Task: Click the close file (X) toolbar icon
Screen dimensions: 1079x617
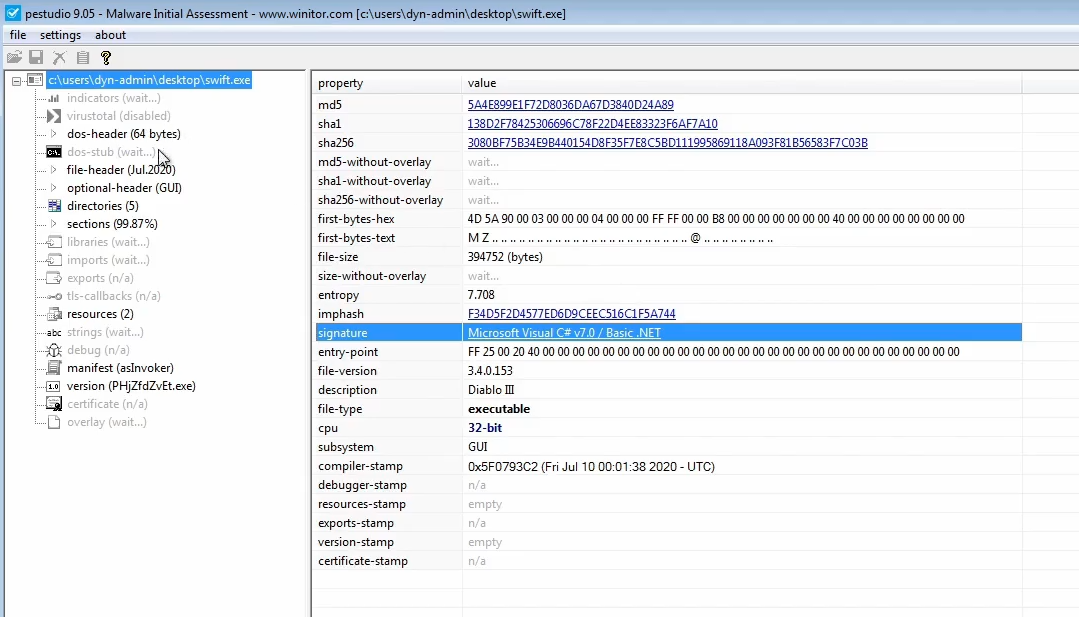Action: pyautogui.click(x=60, y=58)
